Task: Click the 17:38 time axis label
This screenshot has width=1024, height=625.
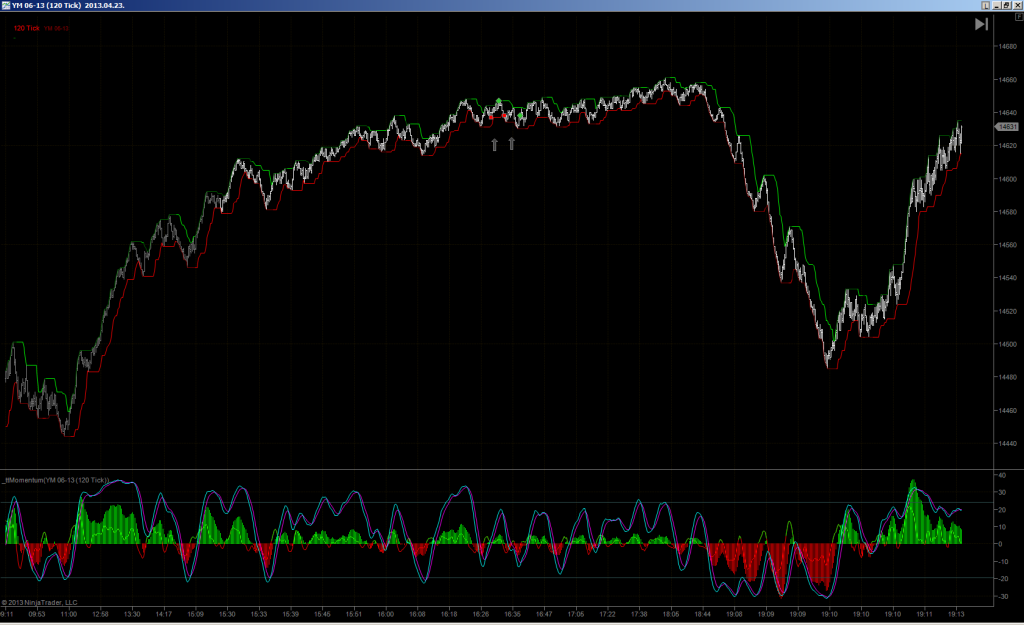Action: 639,614
